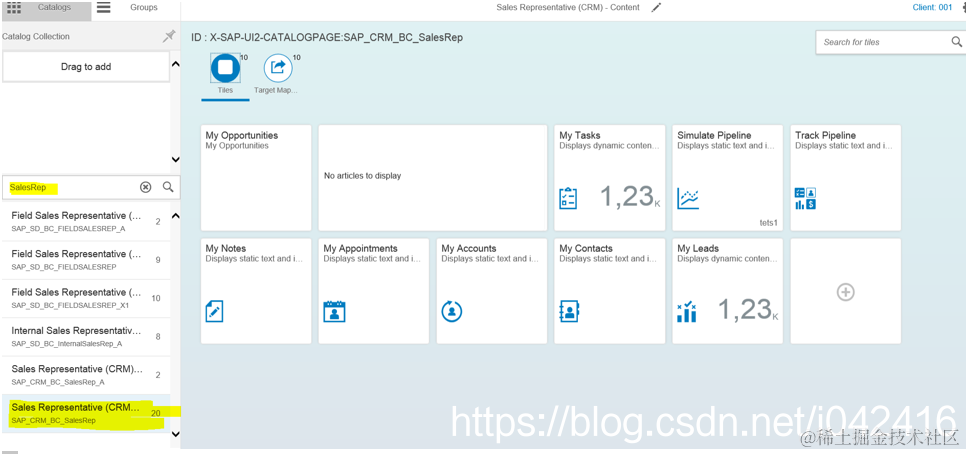Open the My Leads tile
The image size is (966, 454).
click(728, 291)
